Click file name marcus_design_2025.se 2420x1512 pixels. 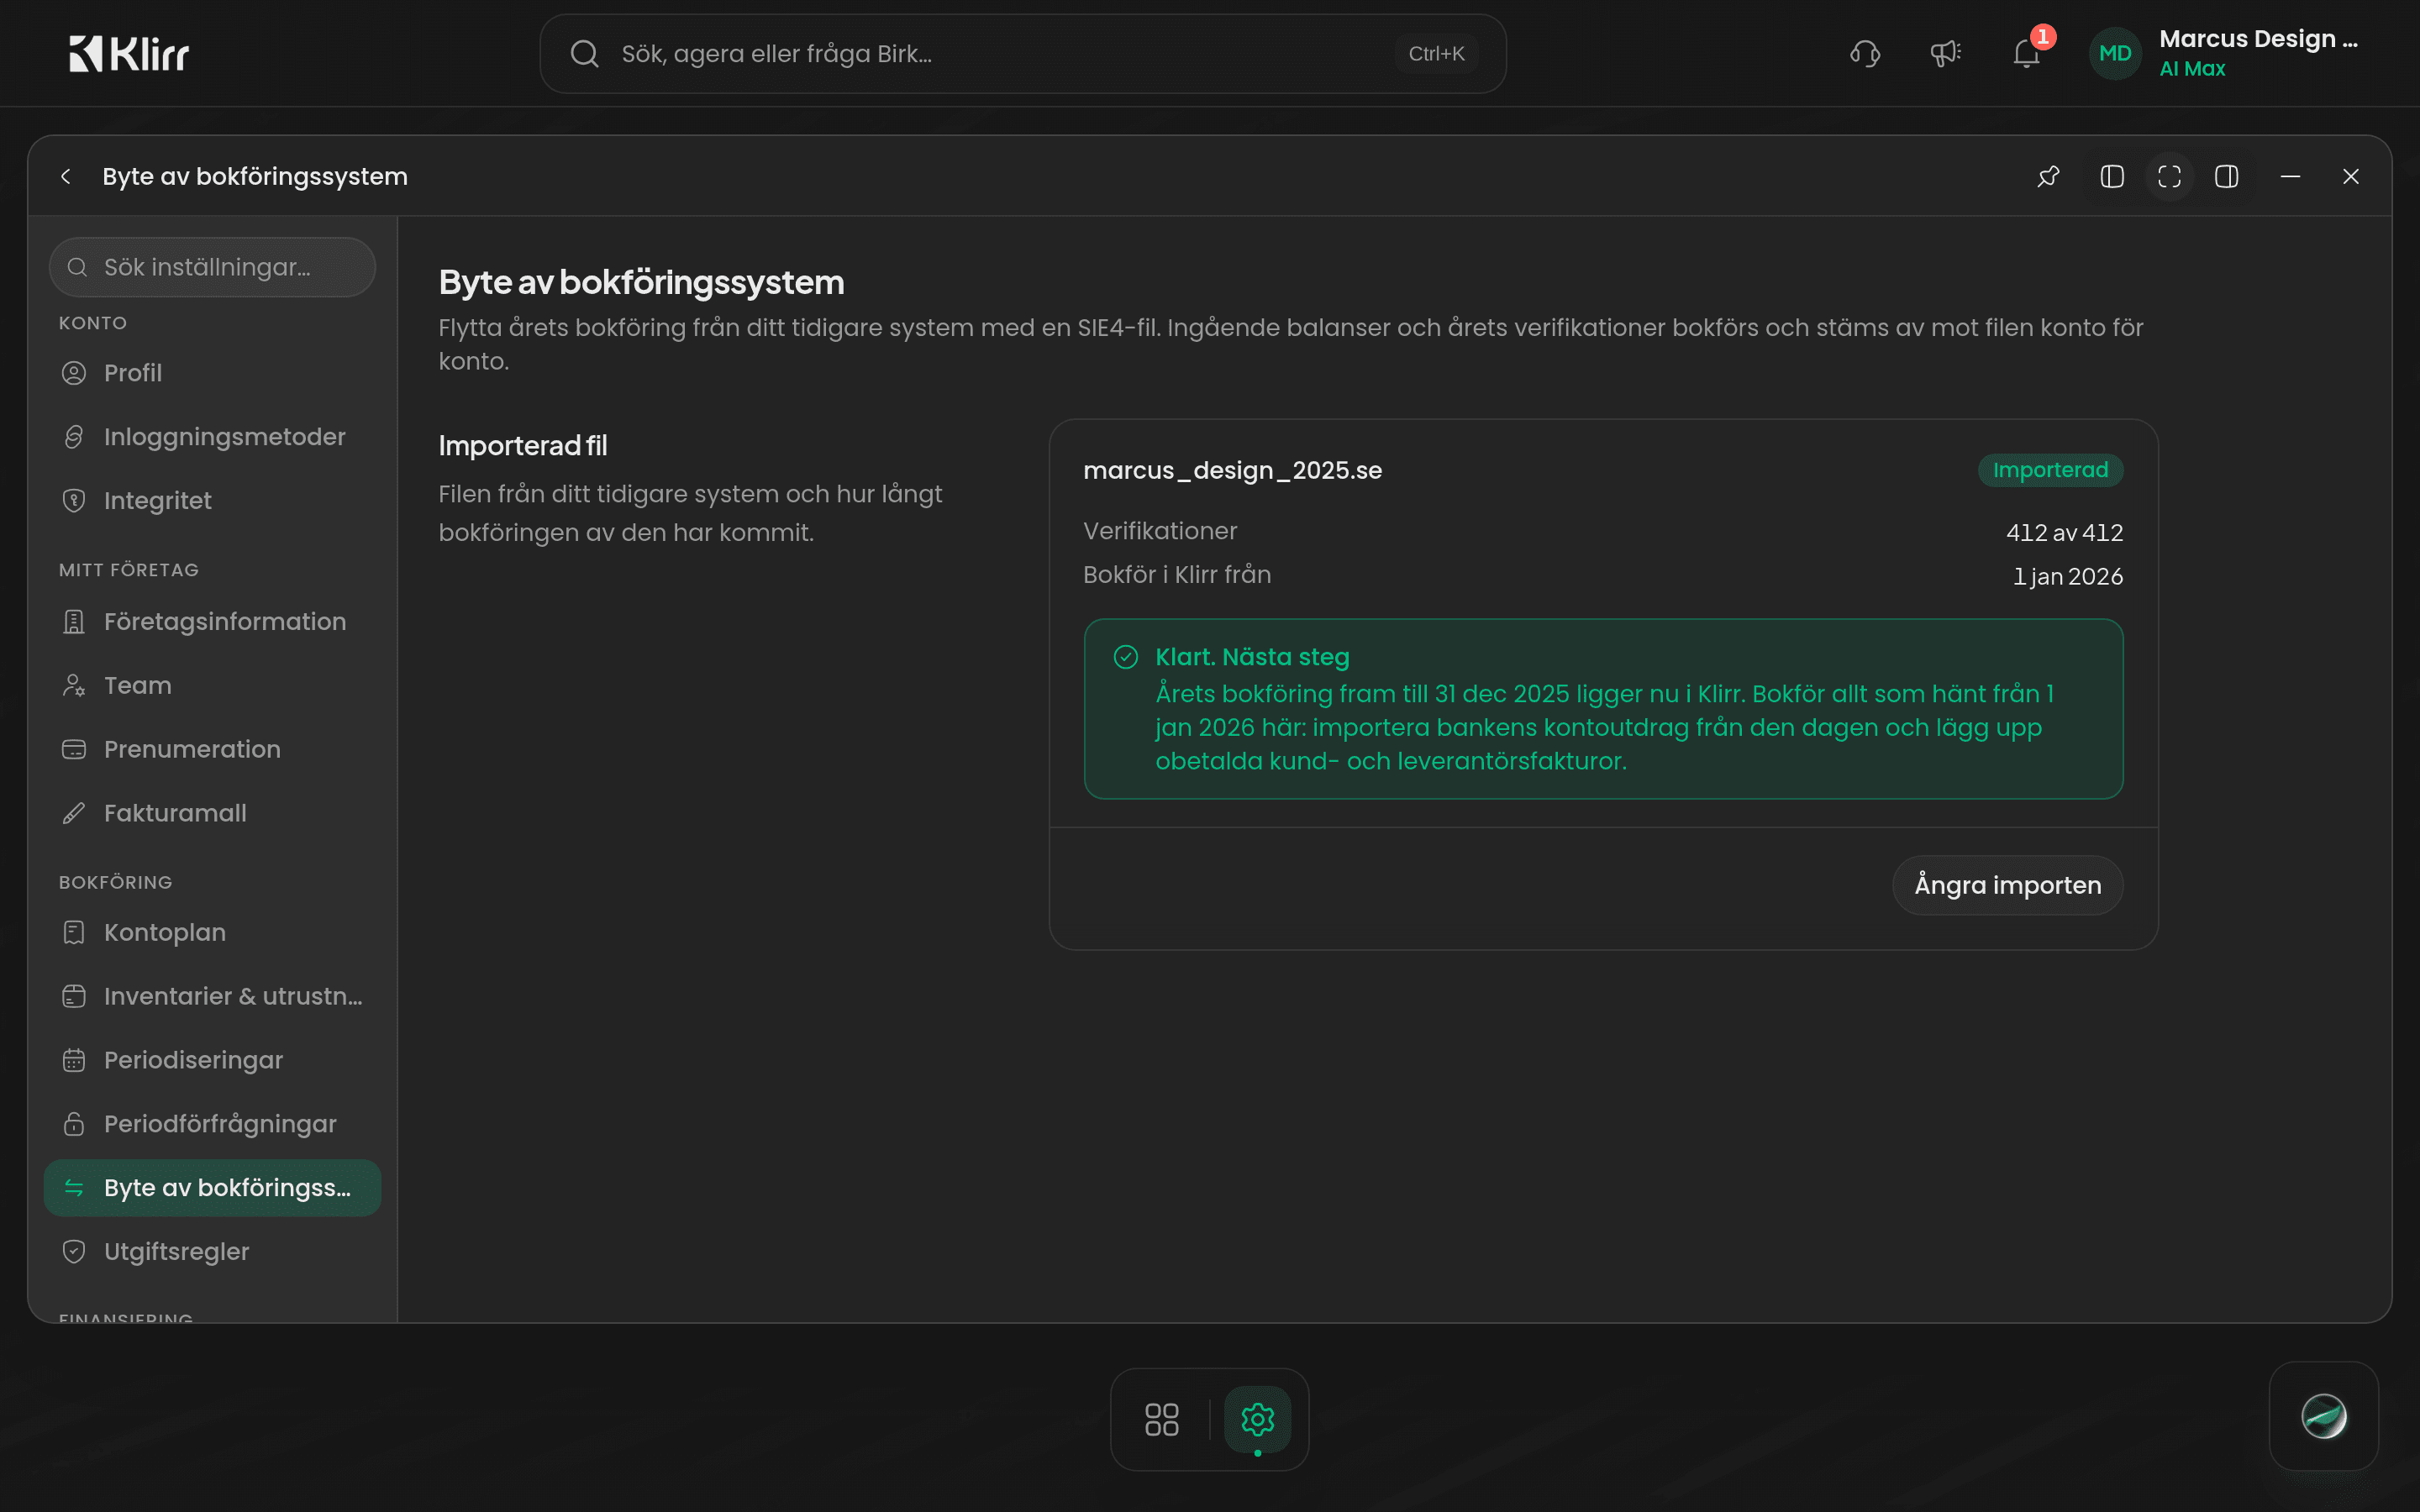point(1232,471)
